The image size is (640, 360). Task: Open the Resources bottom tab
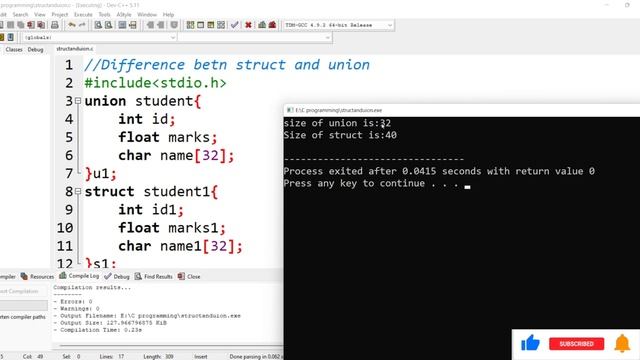38,276
